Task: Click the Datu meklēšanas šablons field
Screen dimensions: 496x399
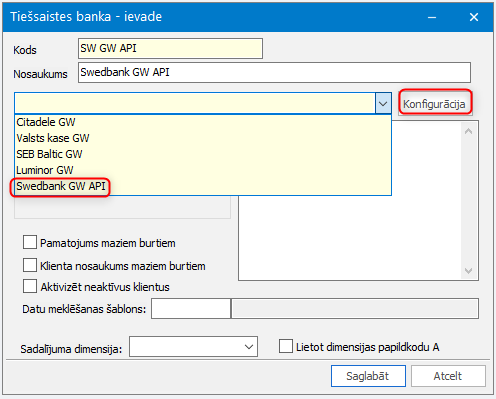Action: point(191,309)
